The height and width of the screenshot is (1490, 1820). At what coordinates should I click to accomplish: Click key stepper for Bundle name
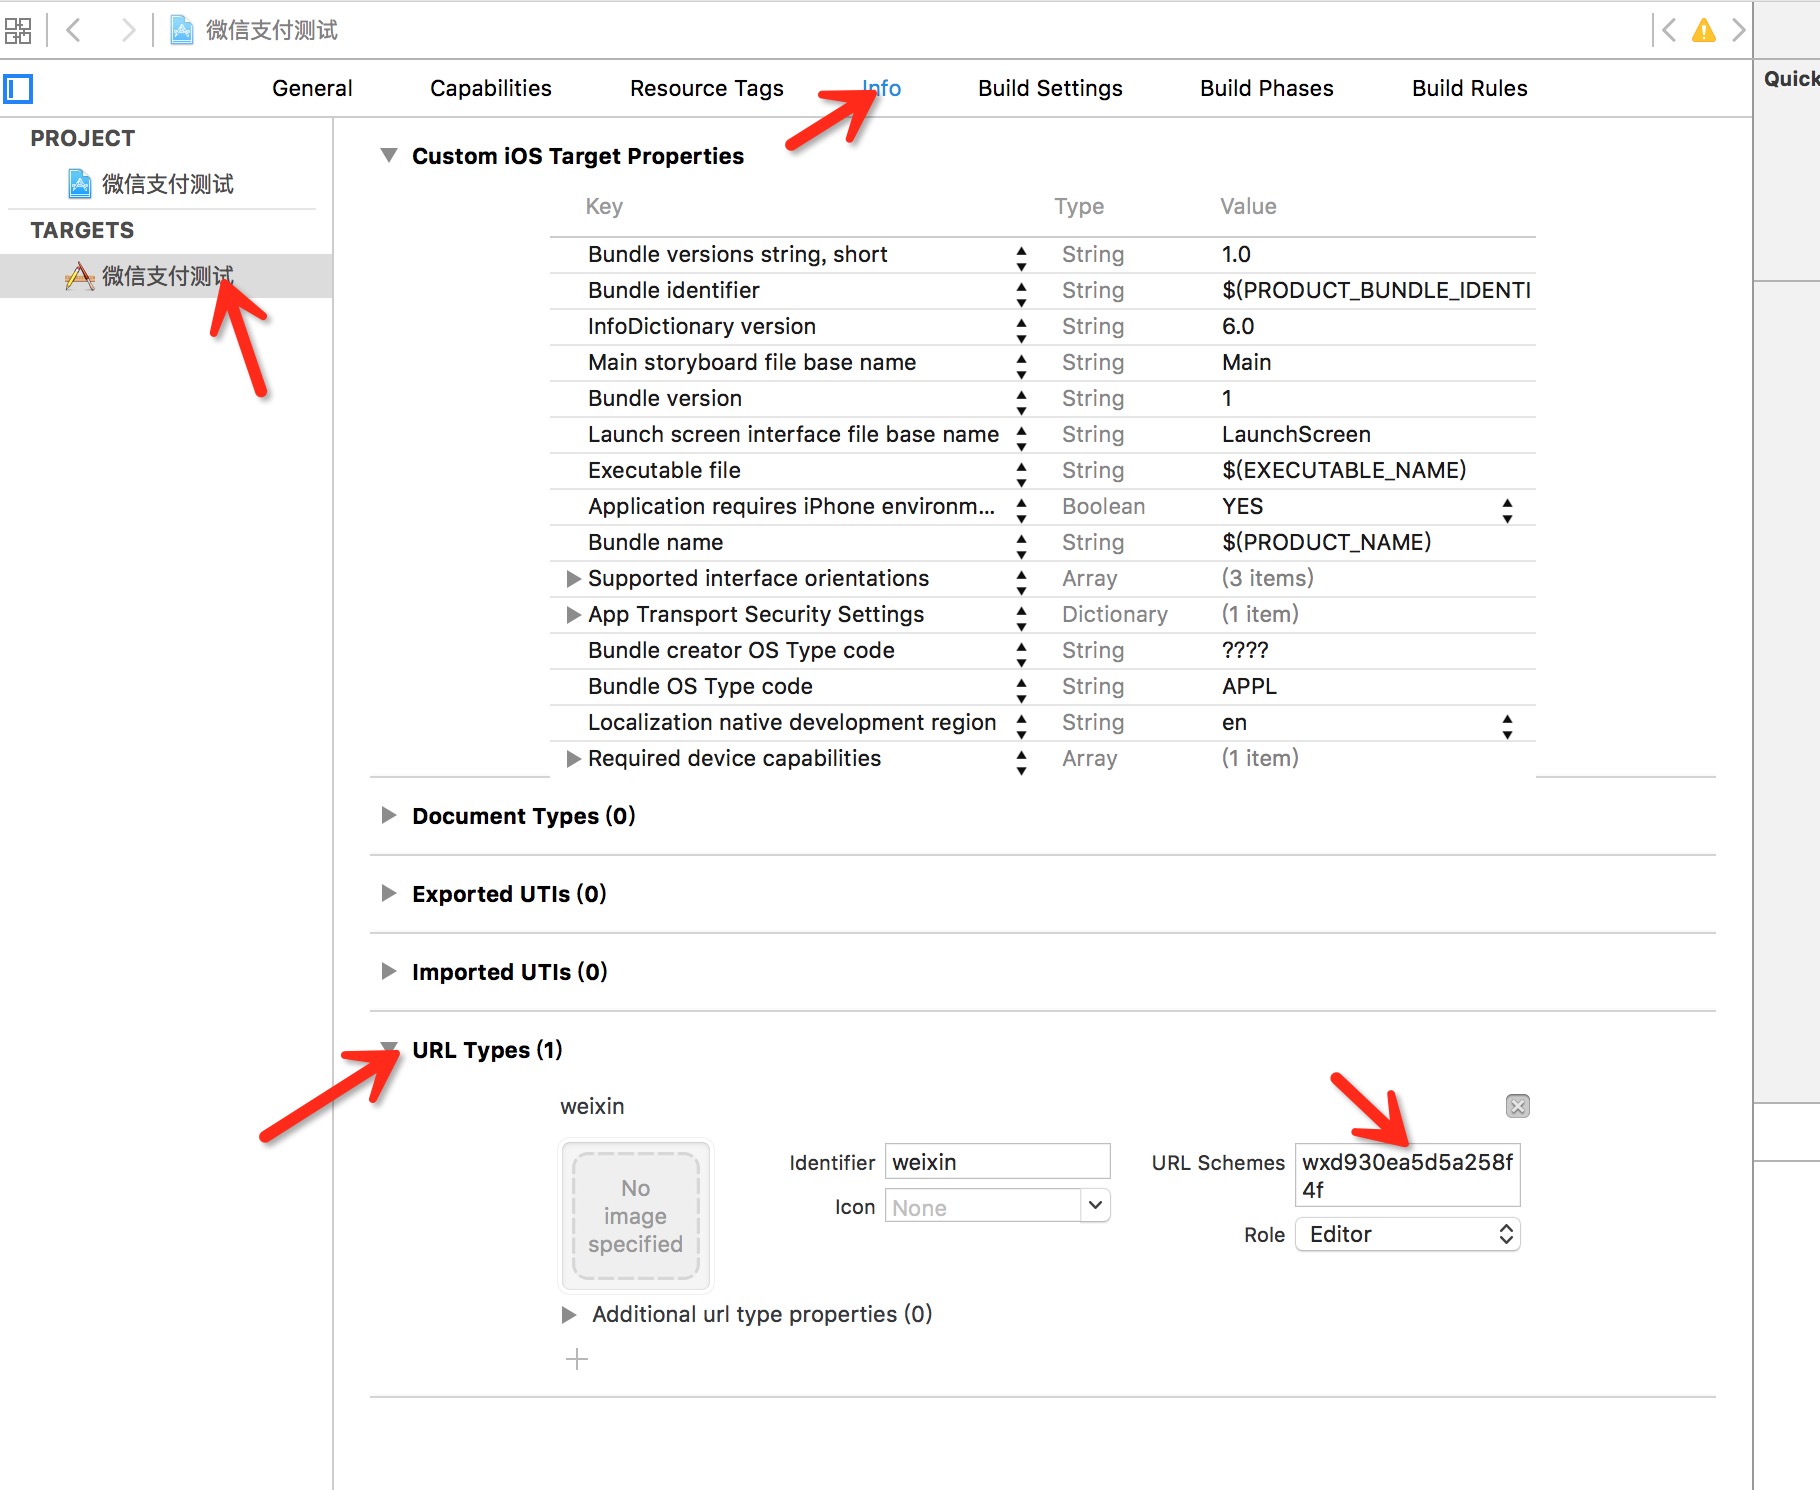click(1021, 546)
